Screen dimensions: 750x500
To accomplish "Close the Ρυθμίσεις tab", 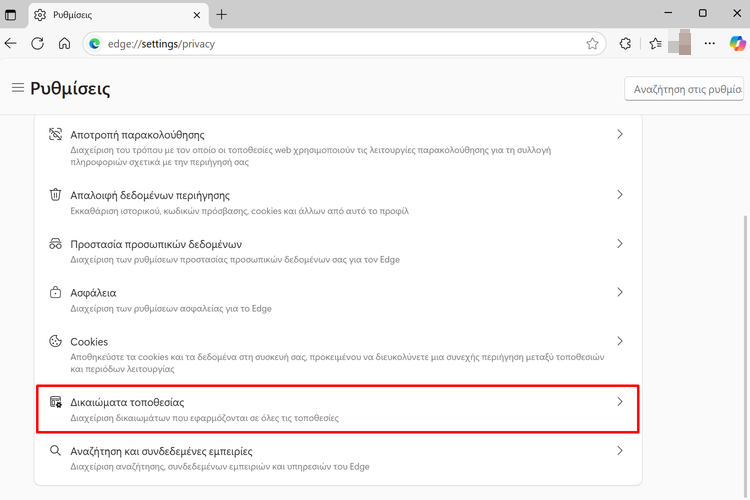I will tap(197, 15).
